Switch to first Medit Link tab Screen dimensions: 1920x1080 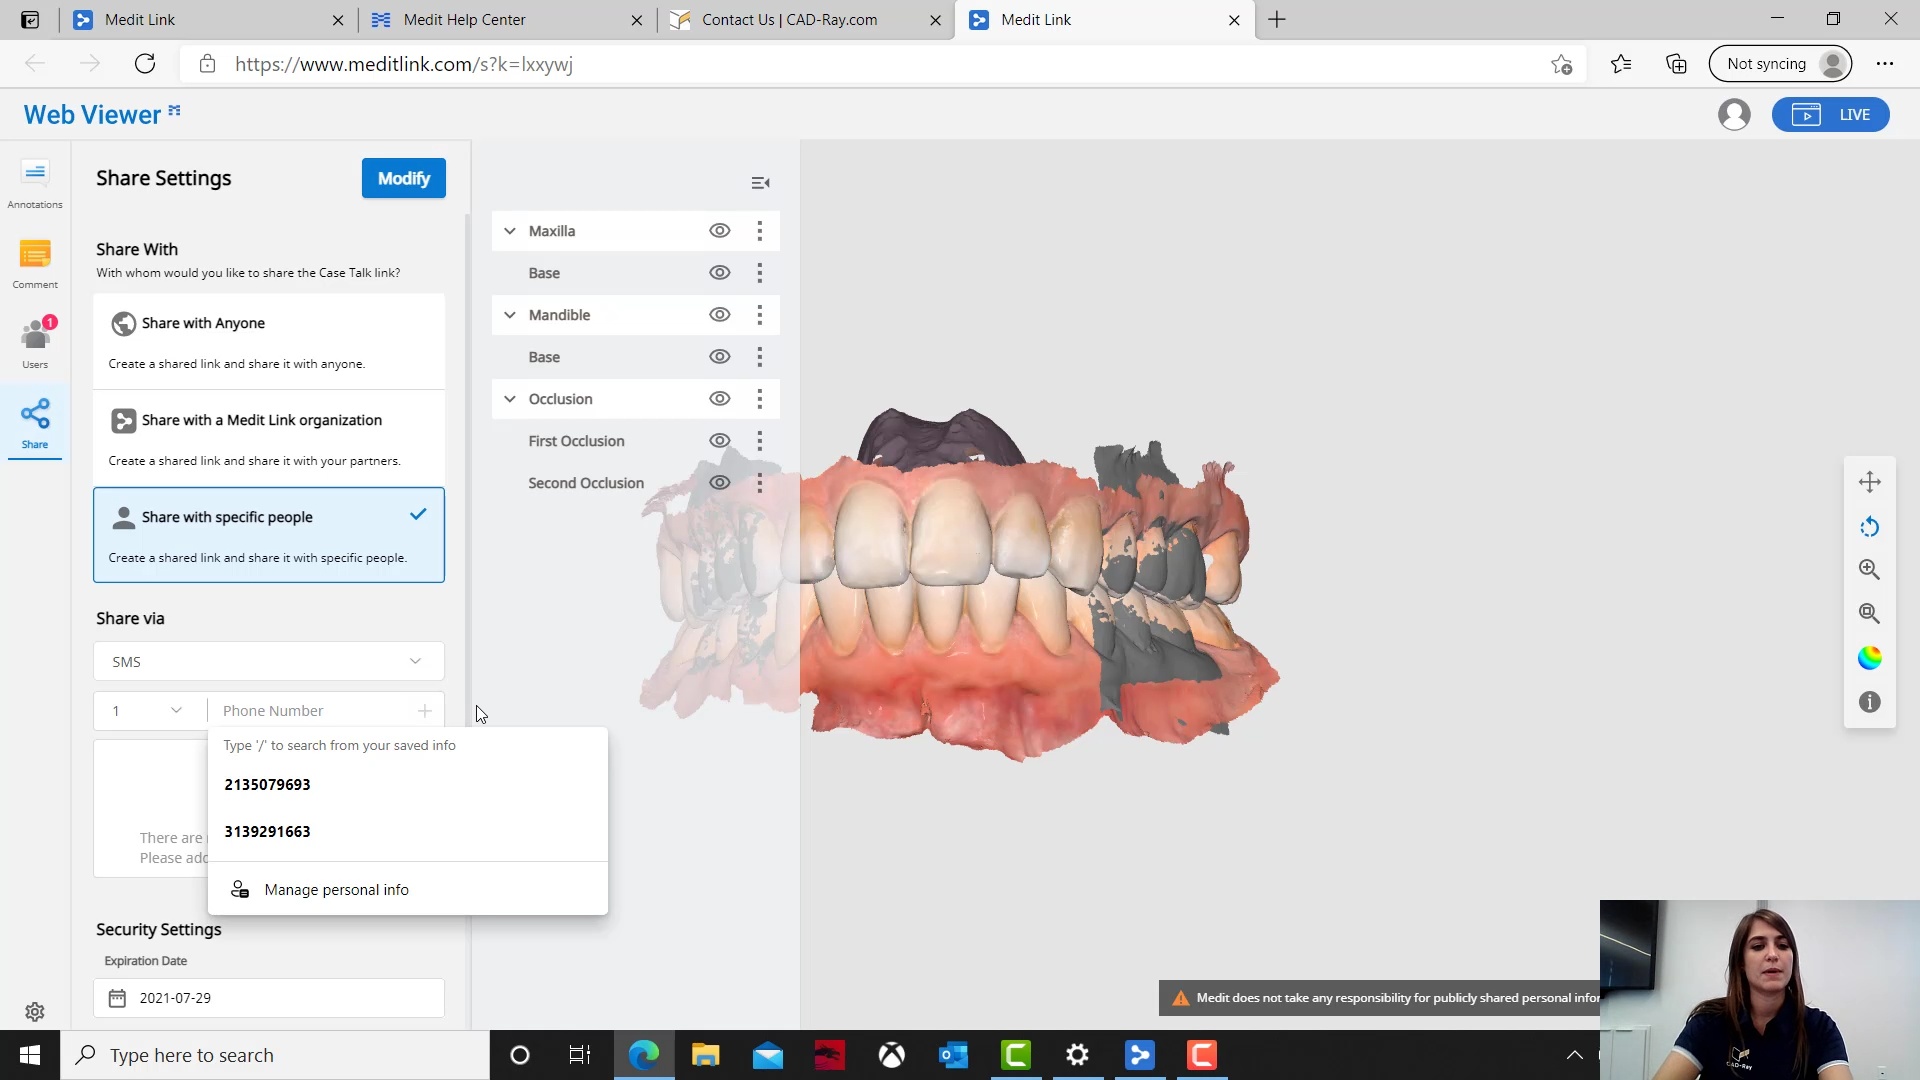tap(208, 20)
